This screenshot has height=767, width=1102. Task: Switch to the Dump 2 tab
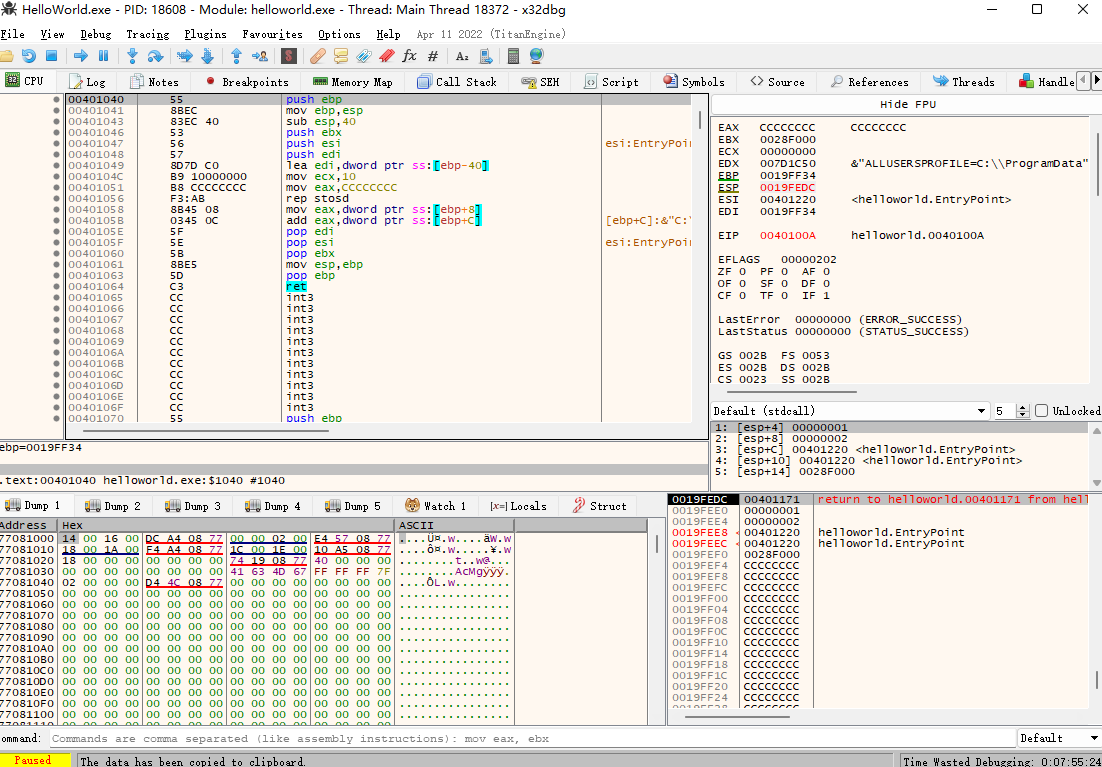click(x=113, y=506)
